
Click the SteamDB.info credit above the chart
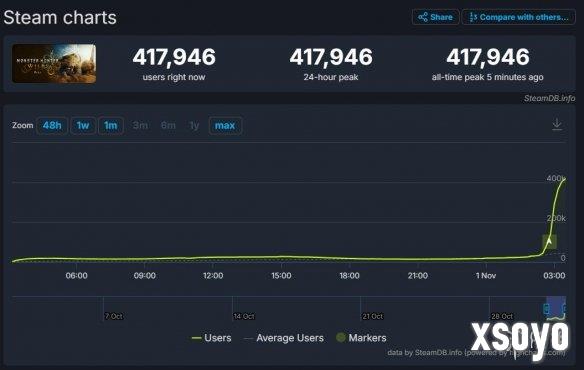549,98
